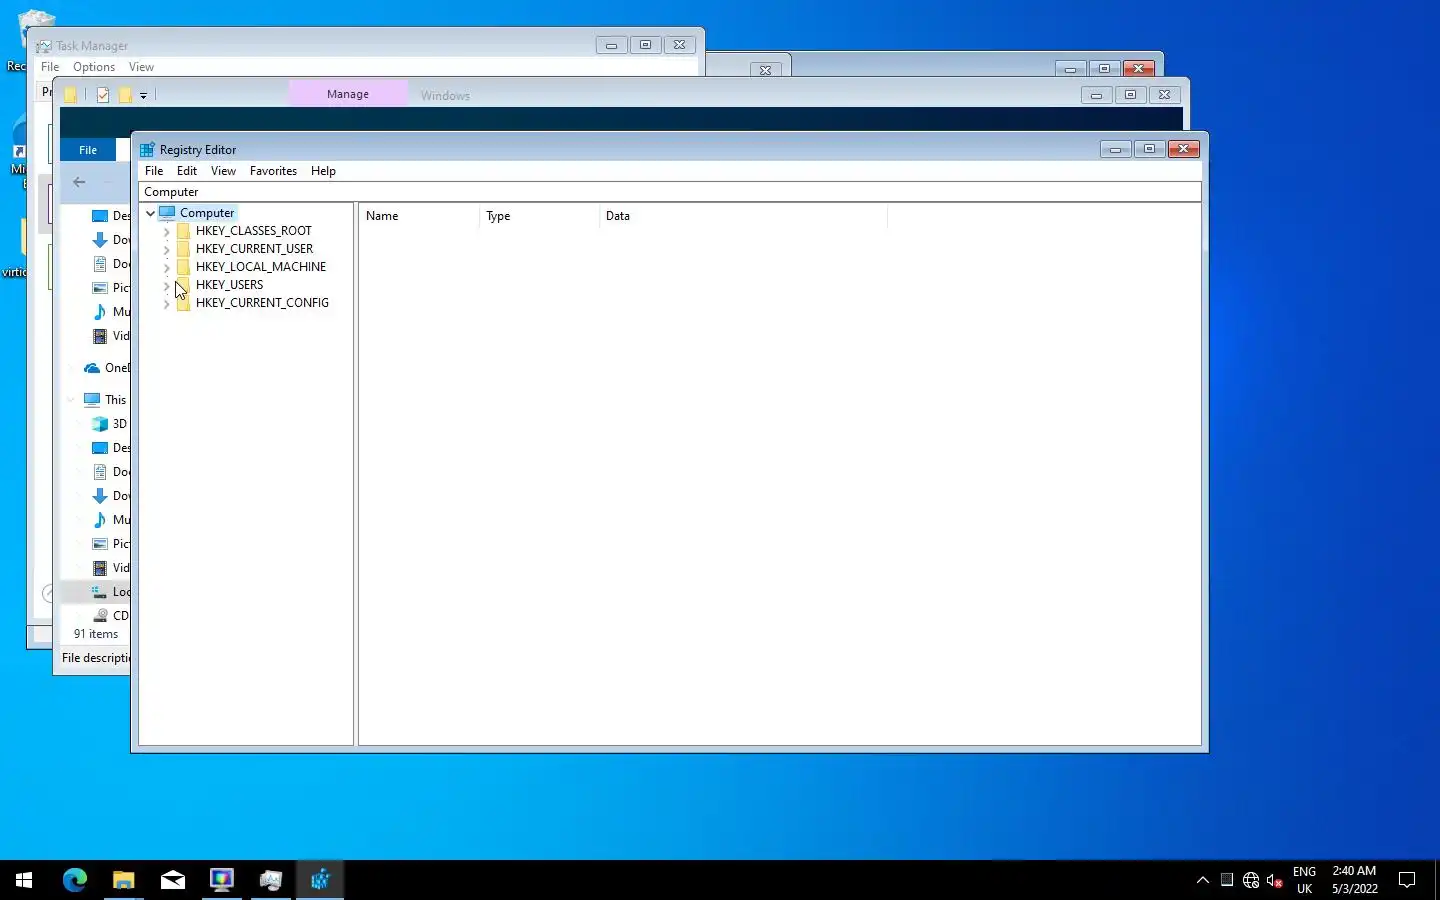Click the OneDrive cloud icon in Explorer sidebar
This screenshot has width=1440, height=900.
pos(92,368)
